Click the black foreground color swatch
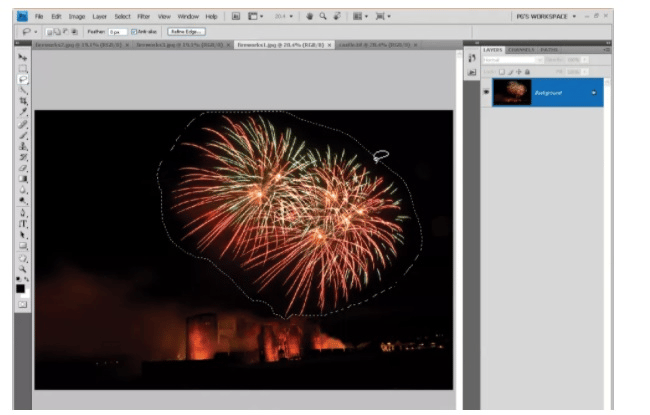 coord(20,289)
